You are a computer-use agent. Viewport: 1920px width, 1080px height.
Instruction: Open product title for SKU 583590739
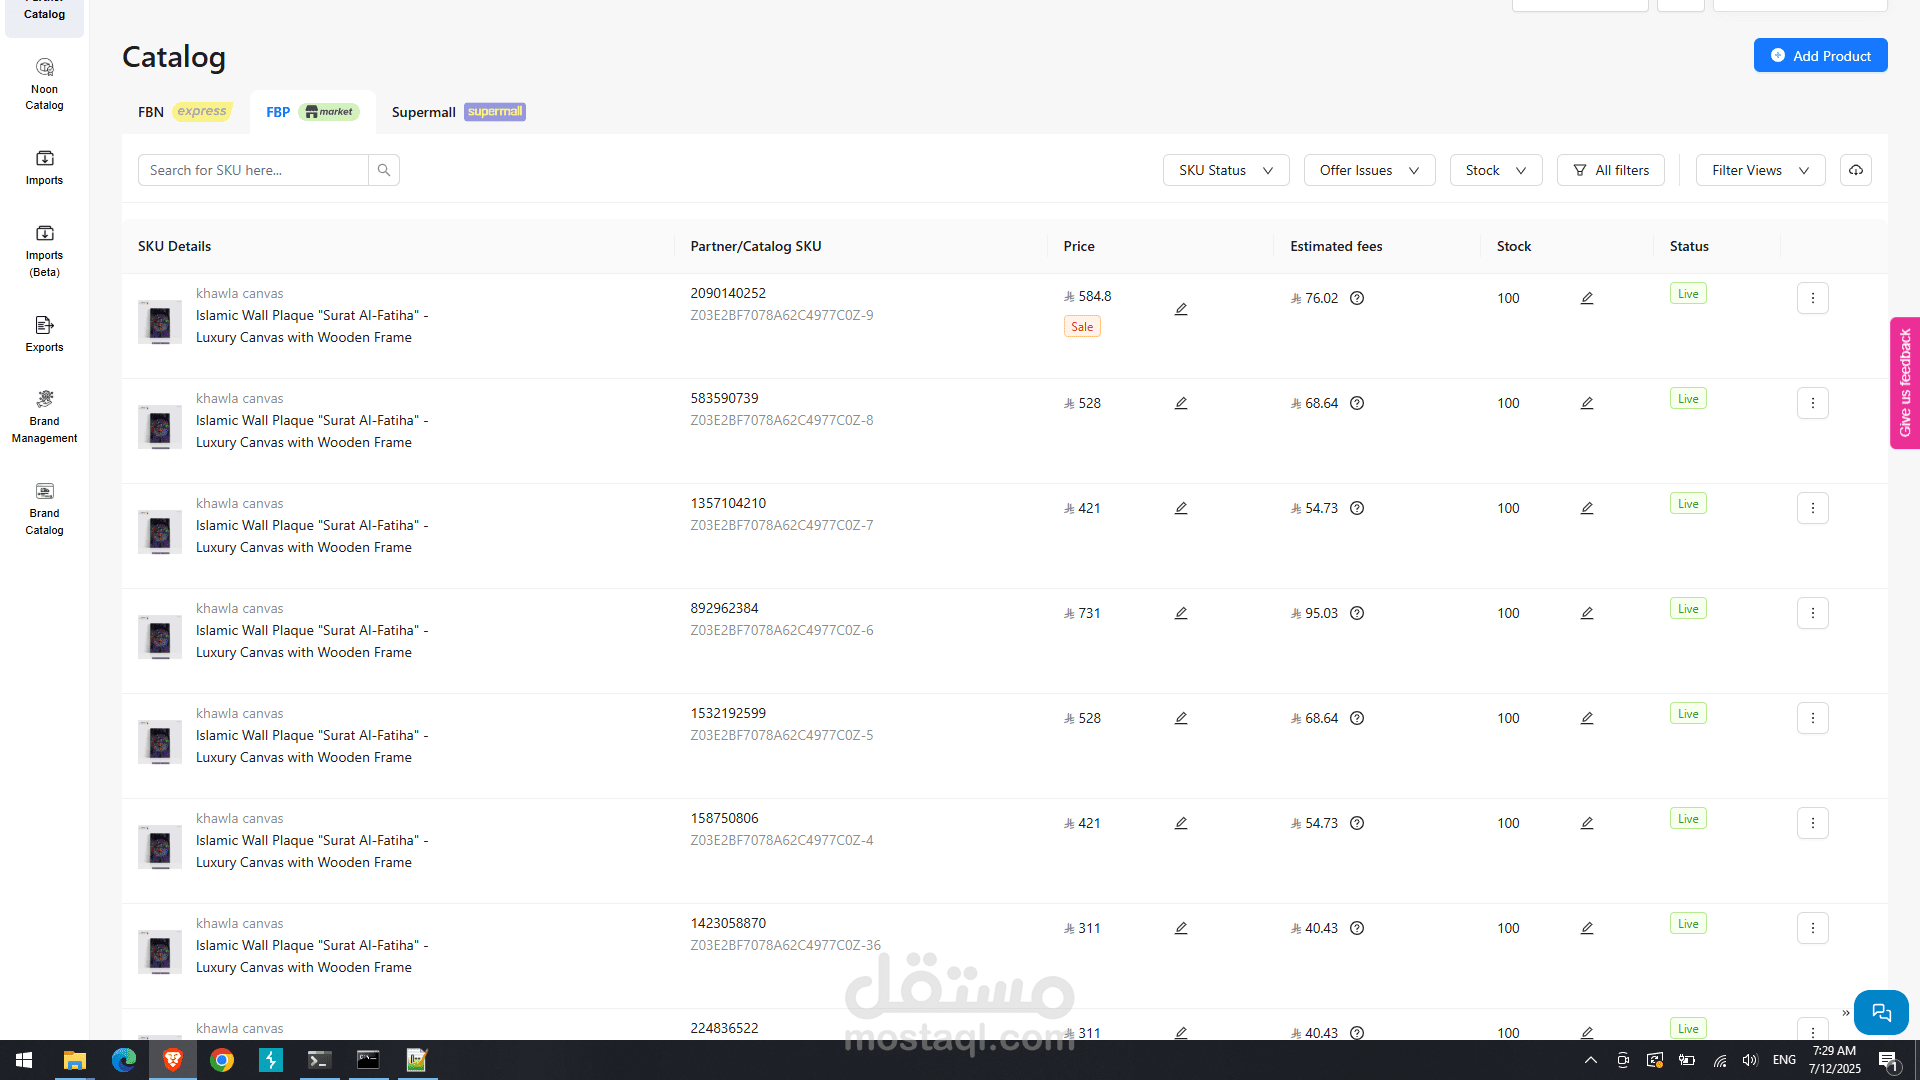coord(312,431)
